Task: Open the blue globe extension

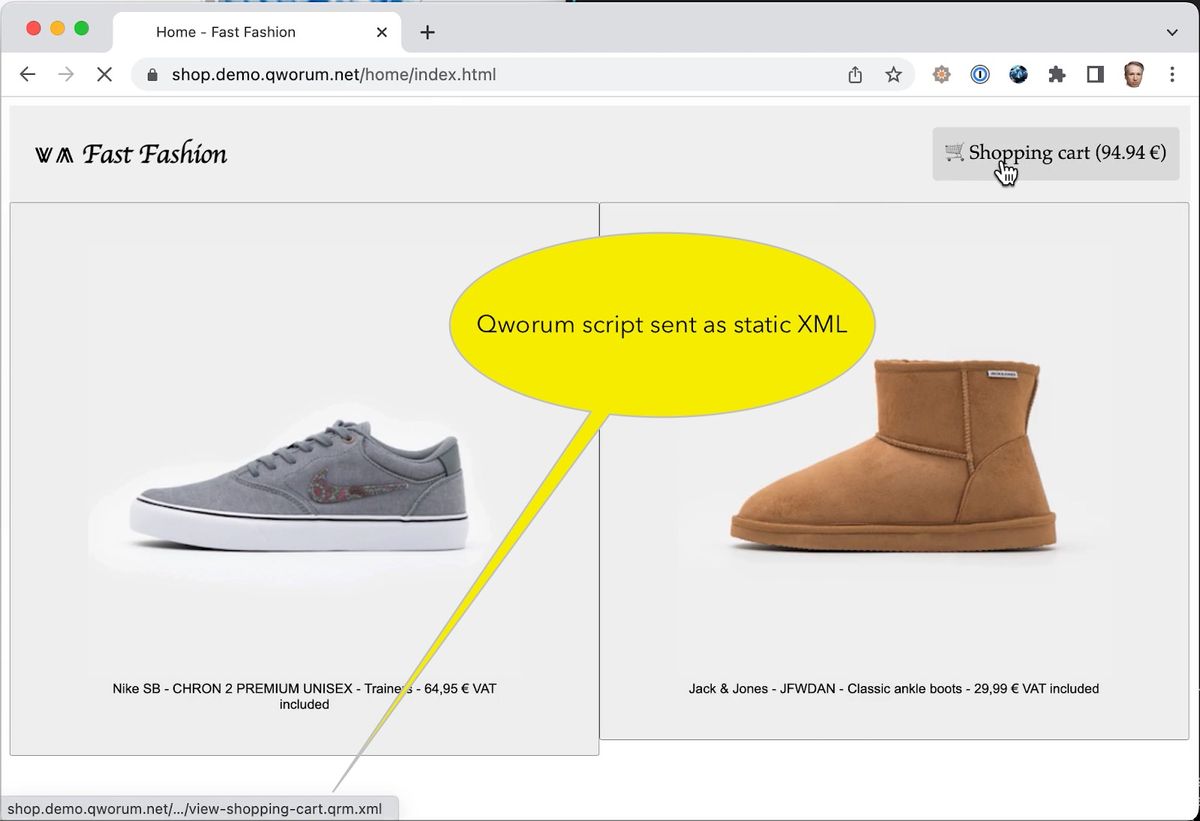Action: (1018, 74)
